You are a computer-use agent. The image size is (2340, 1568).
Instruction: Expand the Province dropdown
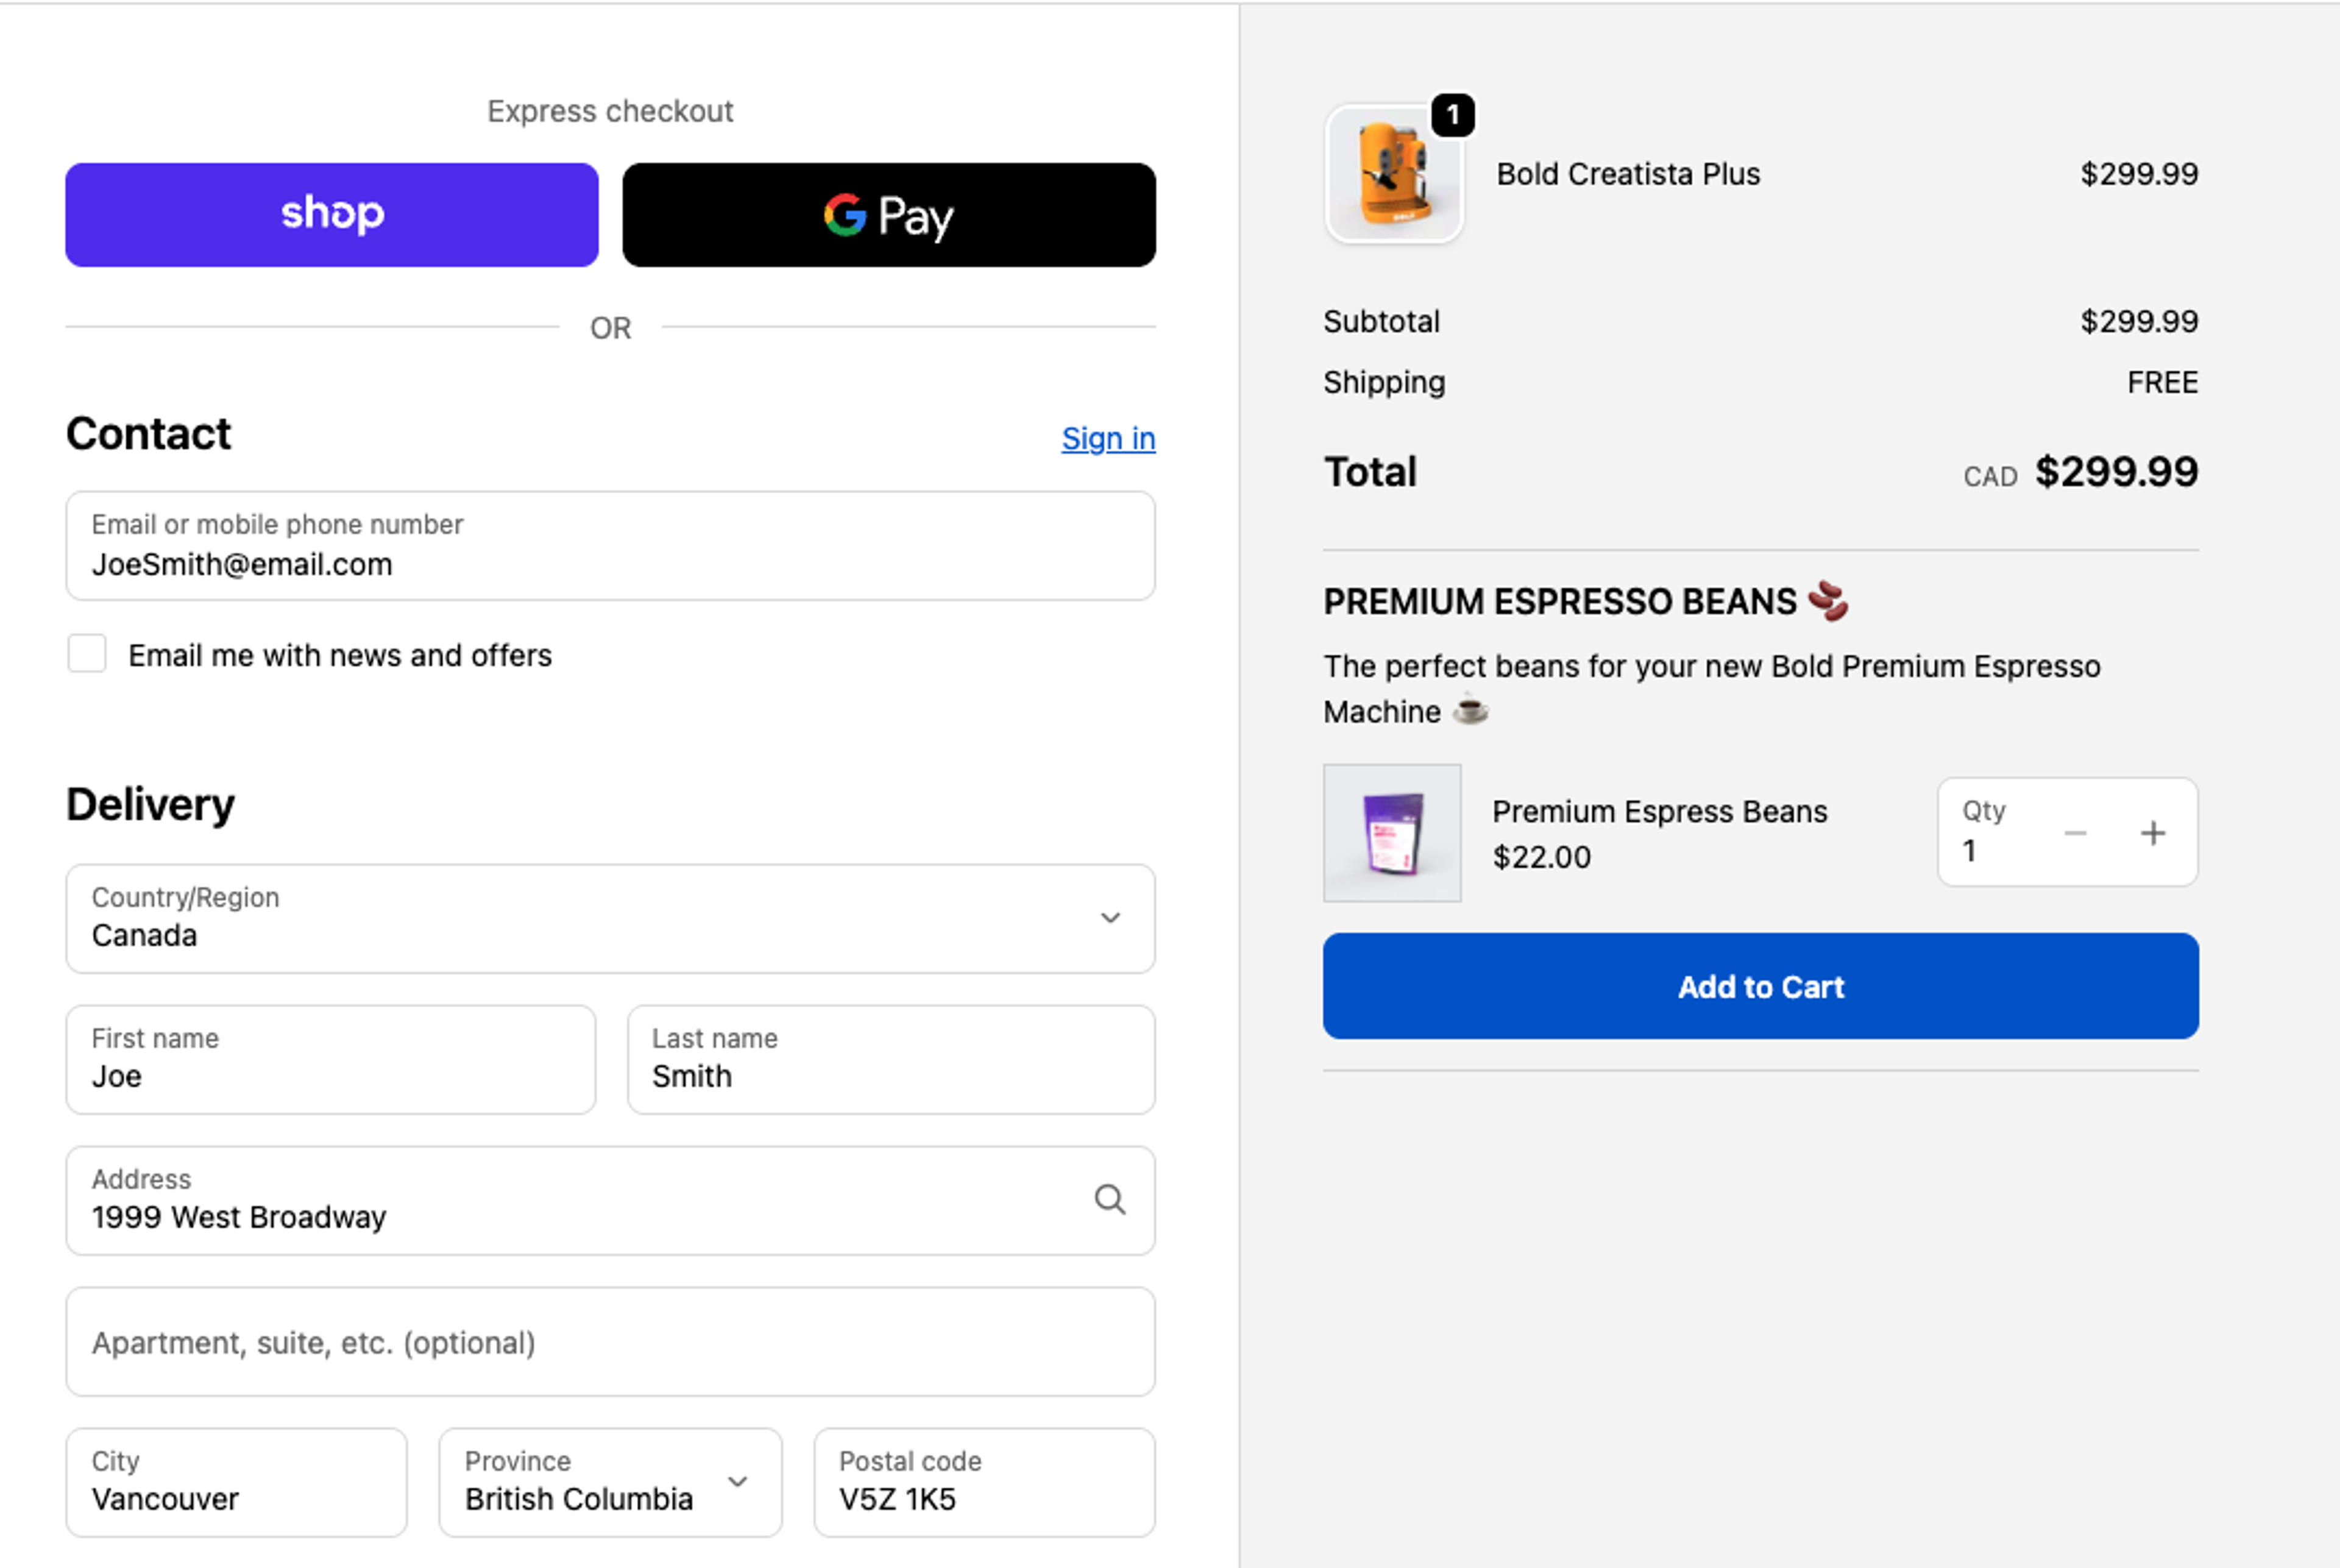click(609, 1482)
